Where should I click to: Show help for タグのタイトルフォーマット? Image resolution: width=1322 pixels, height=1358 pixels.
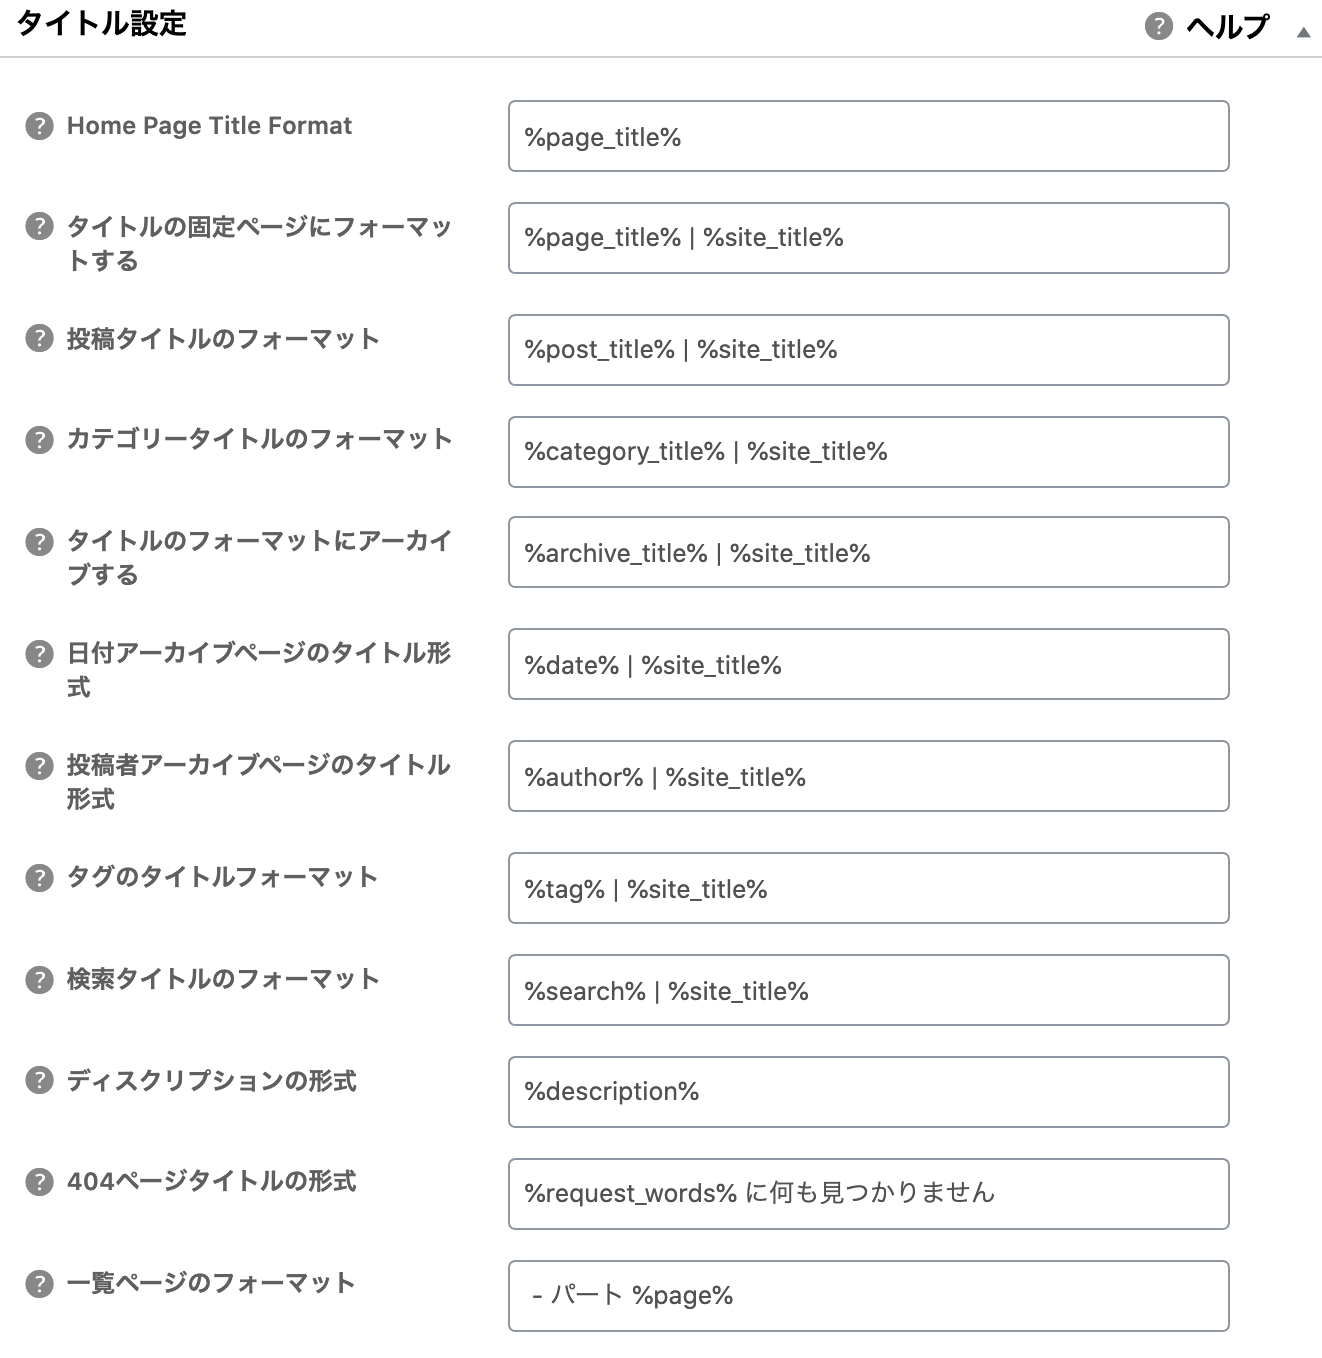click(x=39, y=878)
